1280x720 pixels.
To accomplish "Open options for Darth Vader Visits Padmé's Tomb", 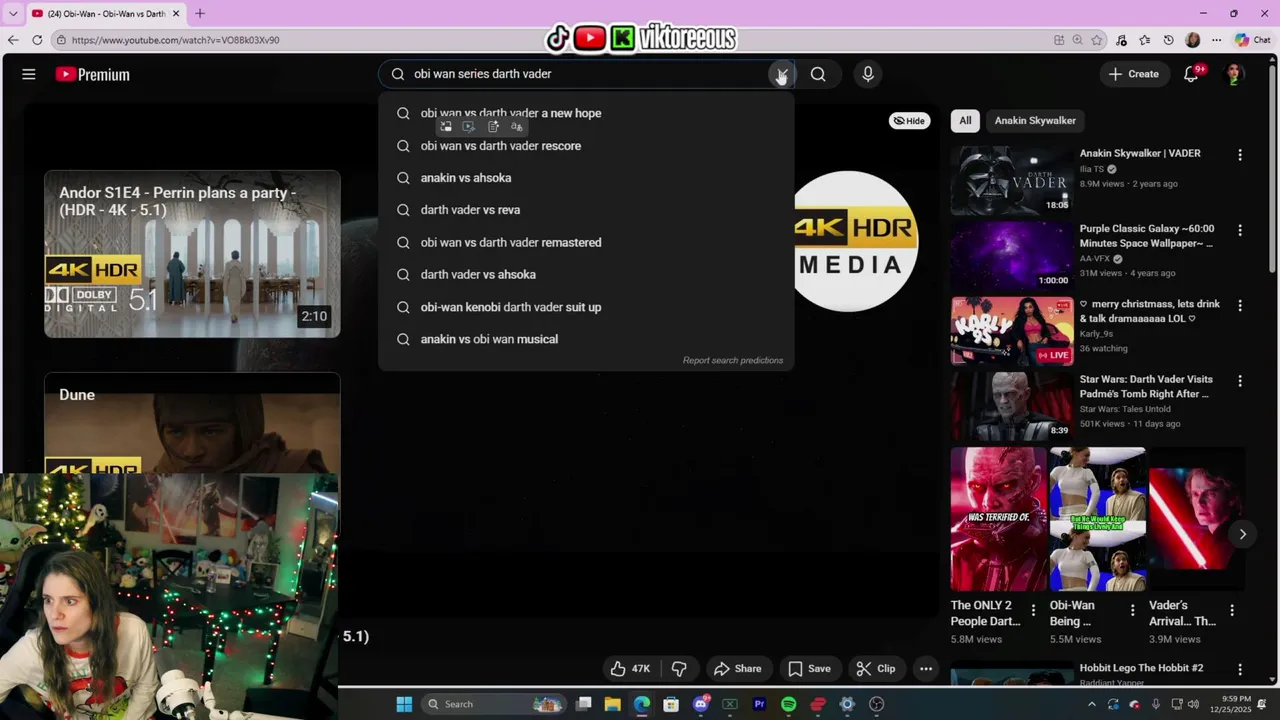I will pos(1240,381).
